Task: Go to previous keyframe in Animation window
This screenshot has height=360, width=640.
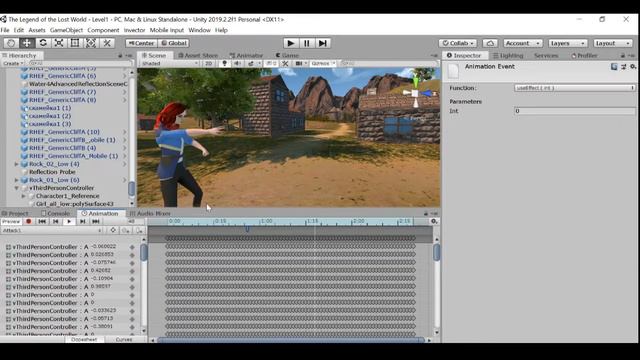Action: (x=56, y=221)
